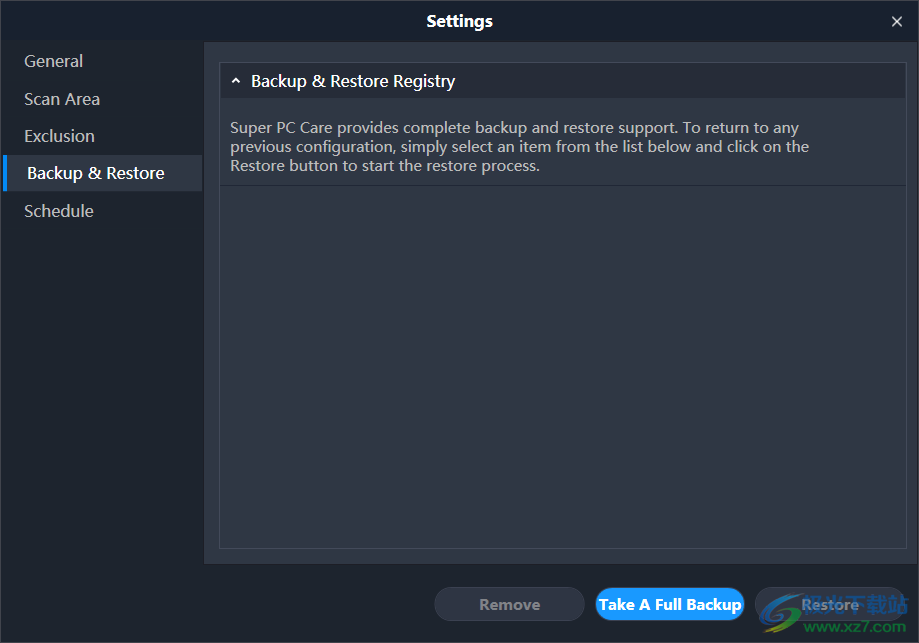Click the blue selection indicator beside Backup & Restore
The width and height of the screenshot is (919, 643).
click(5, 173)
